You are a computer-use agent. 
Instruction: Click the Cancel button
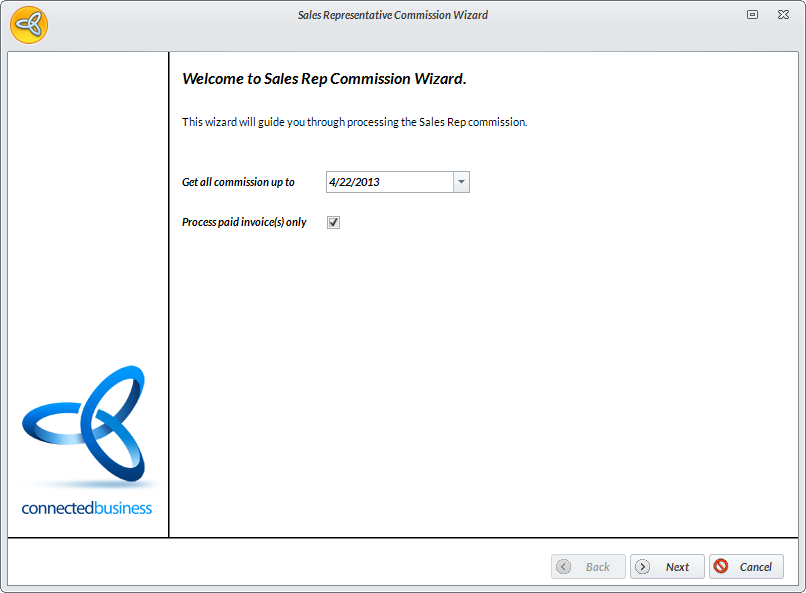(x=746, y=566)
